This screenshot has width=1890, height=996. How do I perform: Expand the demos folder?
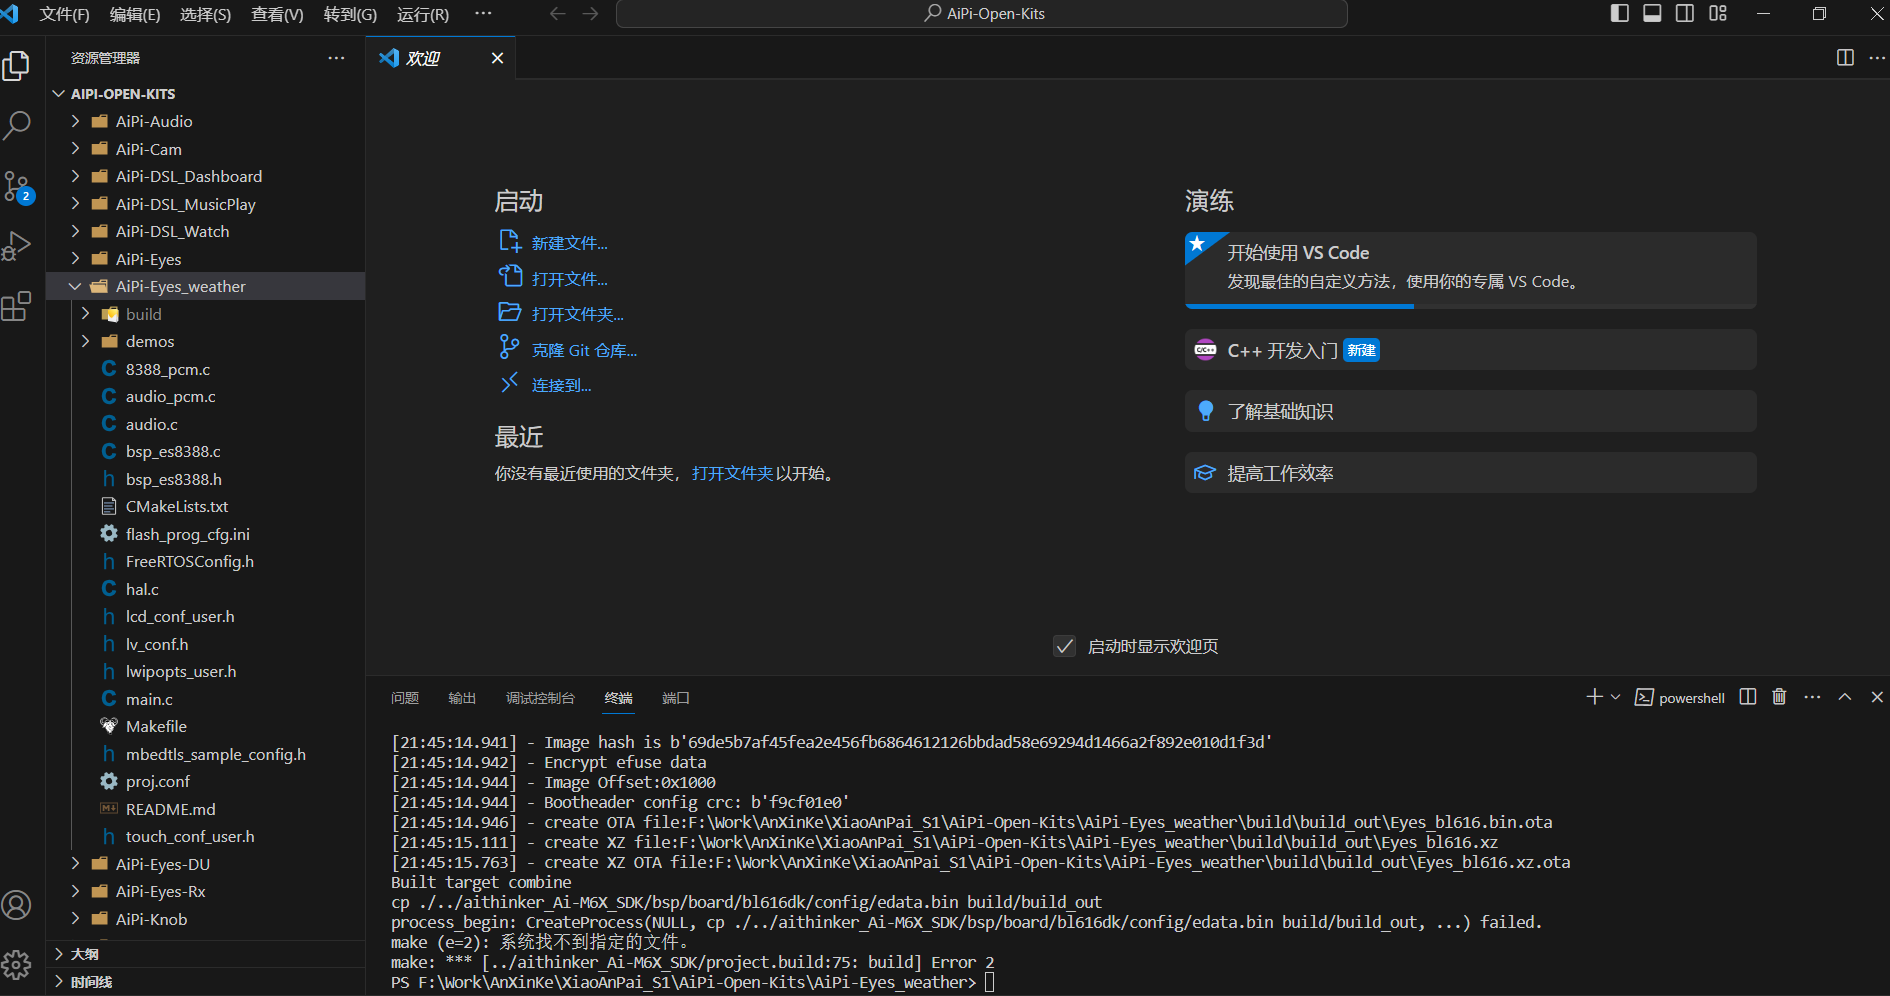pyautogui.click(x=205, y=341)
